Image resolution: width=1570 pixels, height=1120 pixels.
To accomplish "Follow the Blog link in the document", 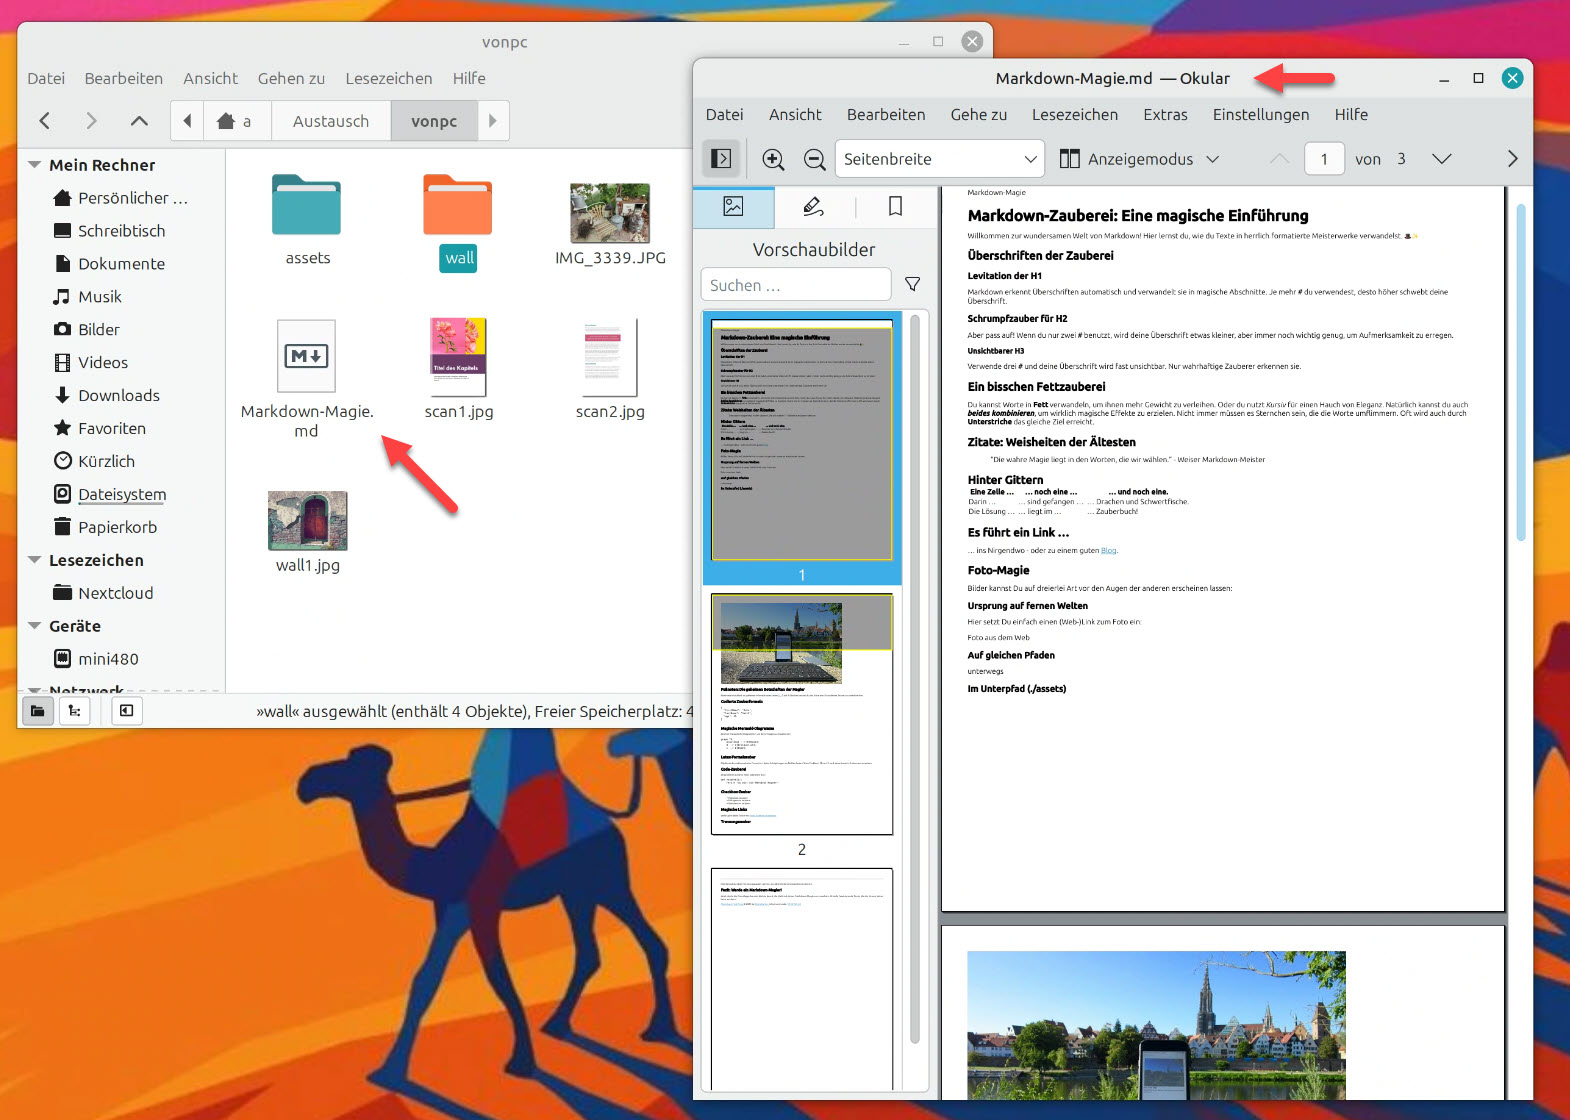I will tap(1108, 550).
